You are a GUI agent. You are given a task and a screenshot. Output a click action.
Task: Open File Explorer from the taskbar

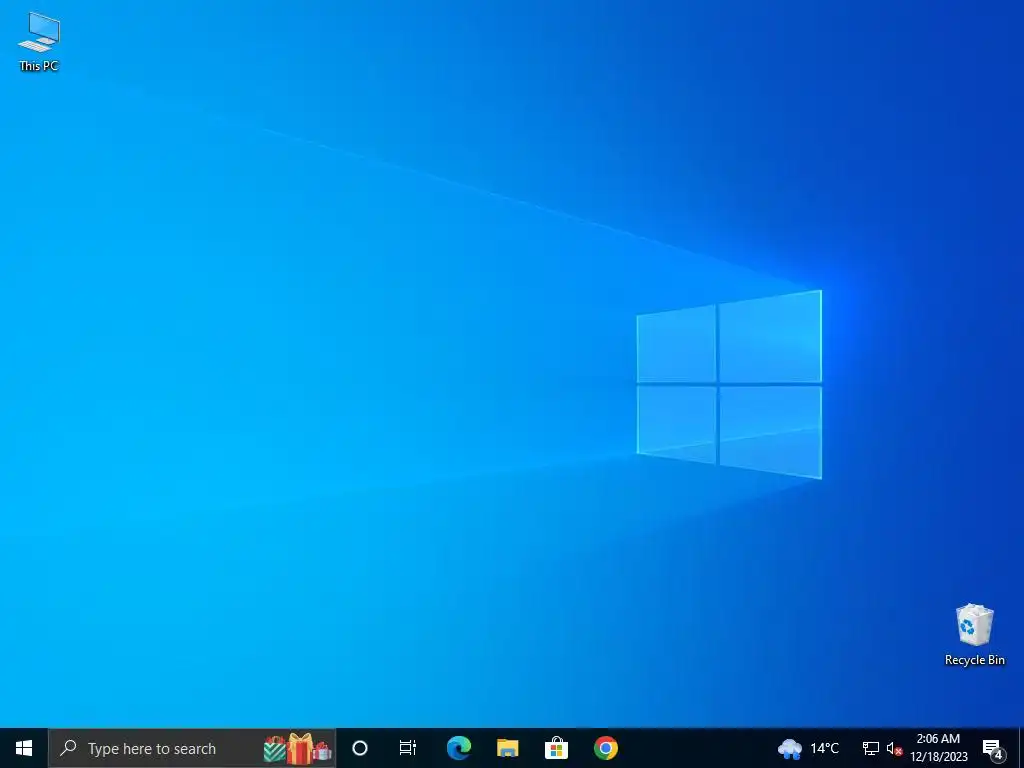[x=507, y=748]
